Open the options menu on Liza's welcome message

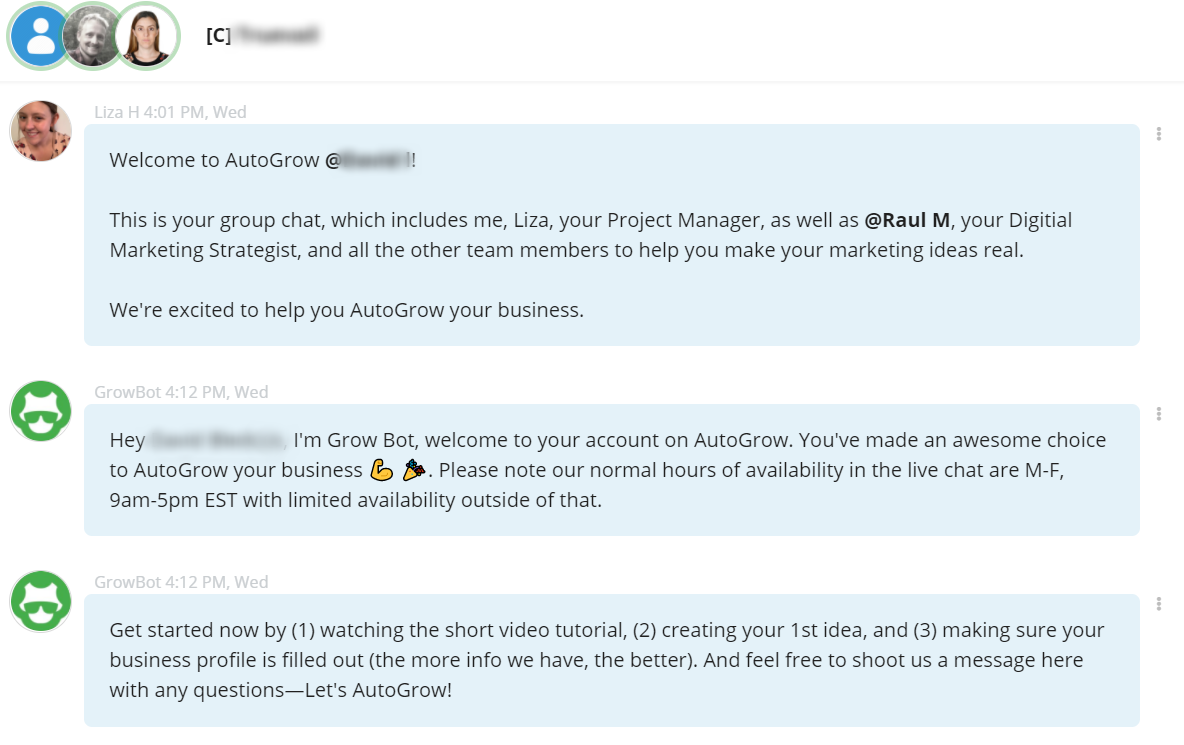pyautogui.click(x=1159, y=133)
